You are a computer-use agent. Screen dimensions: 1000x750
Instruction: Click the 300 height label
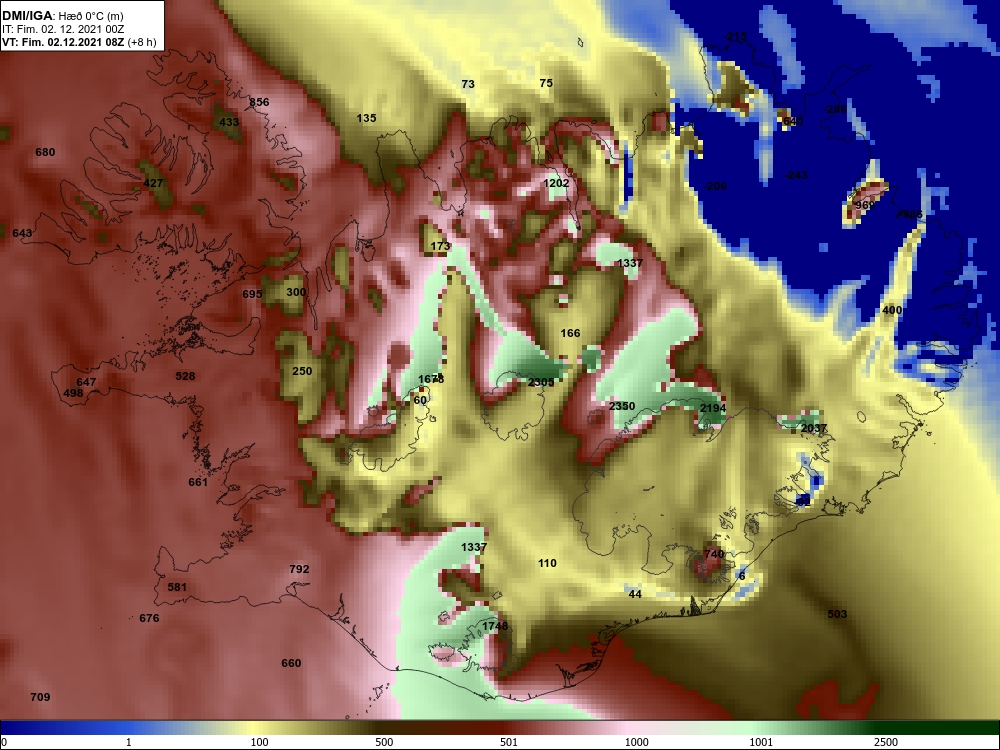click(x=296, y=292)
